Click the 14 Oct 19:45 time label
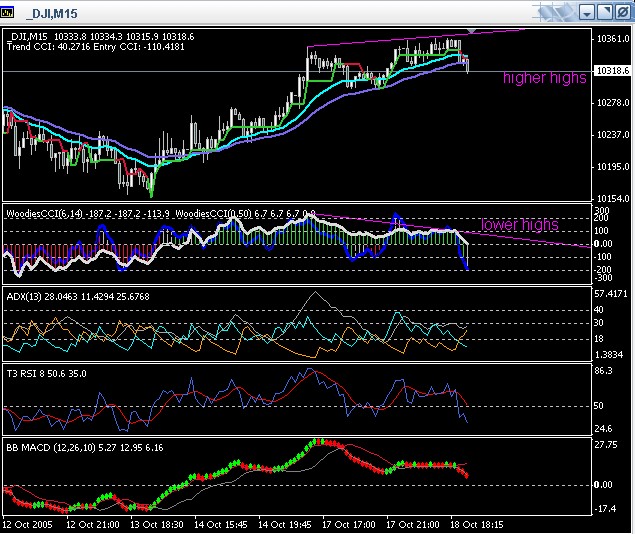Image resolution: width=635 pixels, height=534 pixels. tap(285, 525)
